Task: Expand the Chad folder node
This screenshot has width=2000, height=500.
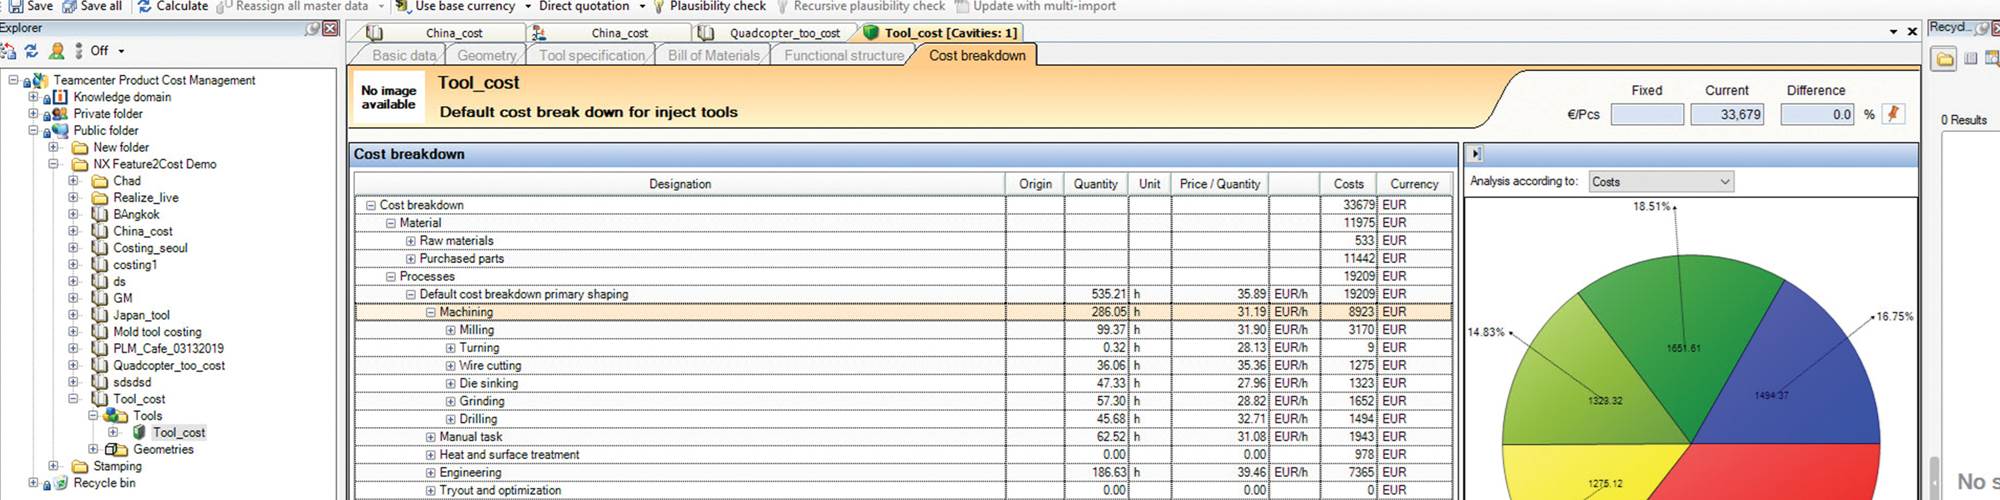Action: pos(73,181)
